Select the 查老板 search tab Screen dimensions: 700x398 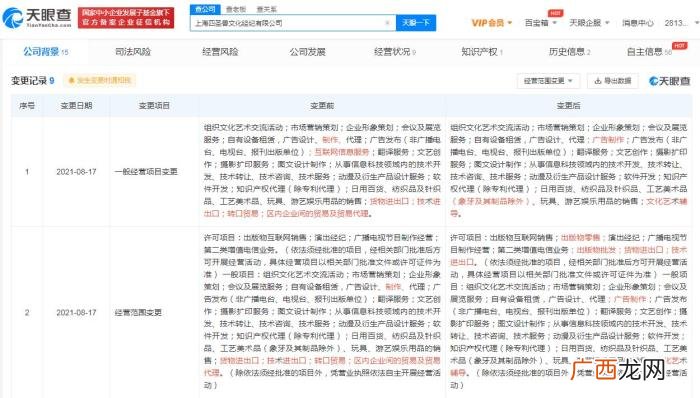click(236, 9)
